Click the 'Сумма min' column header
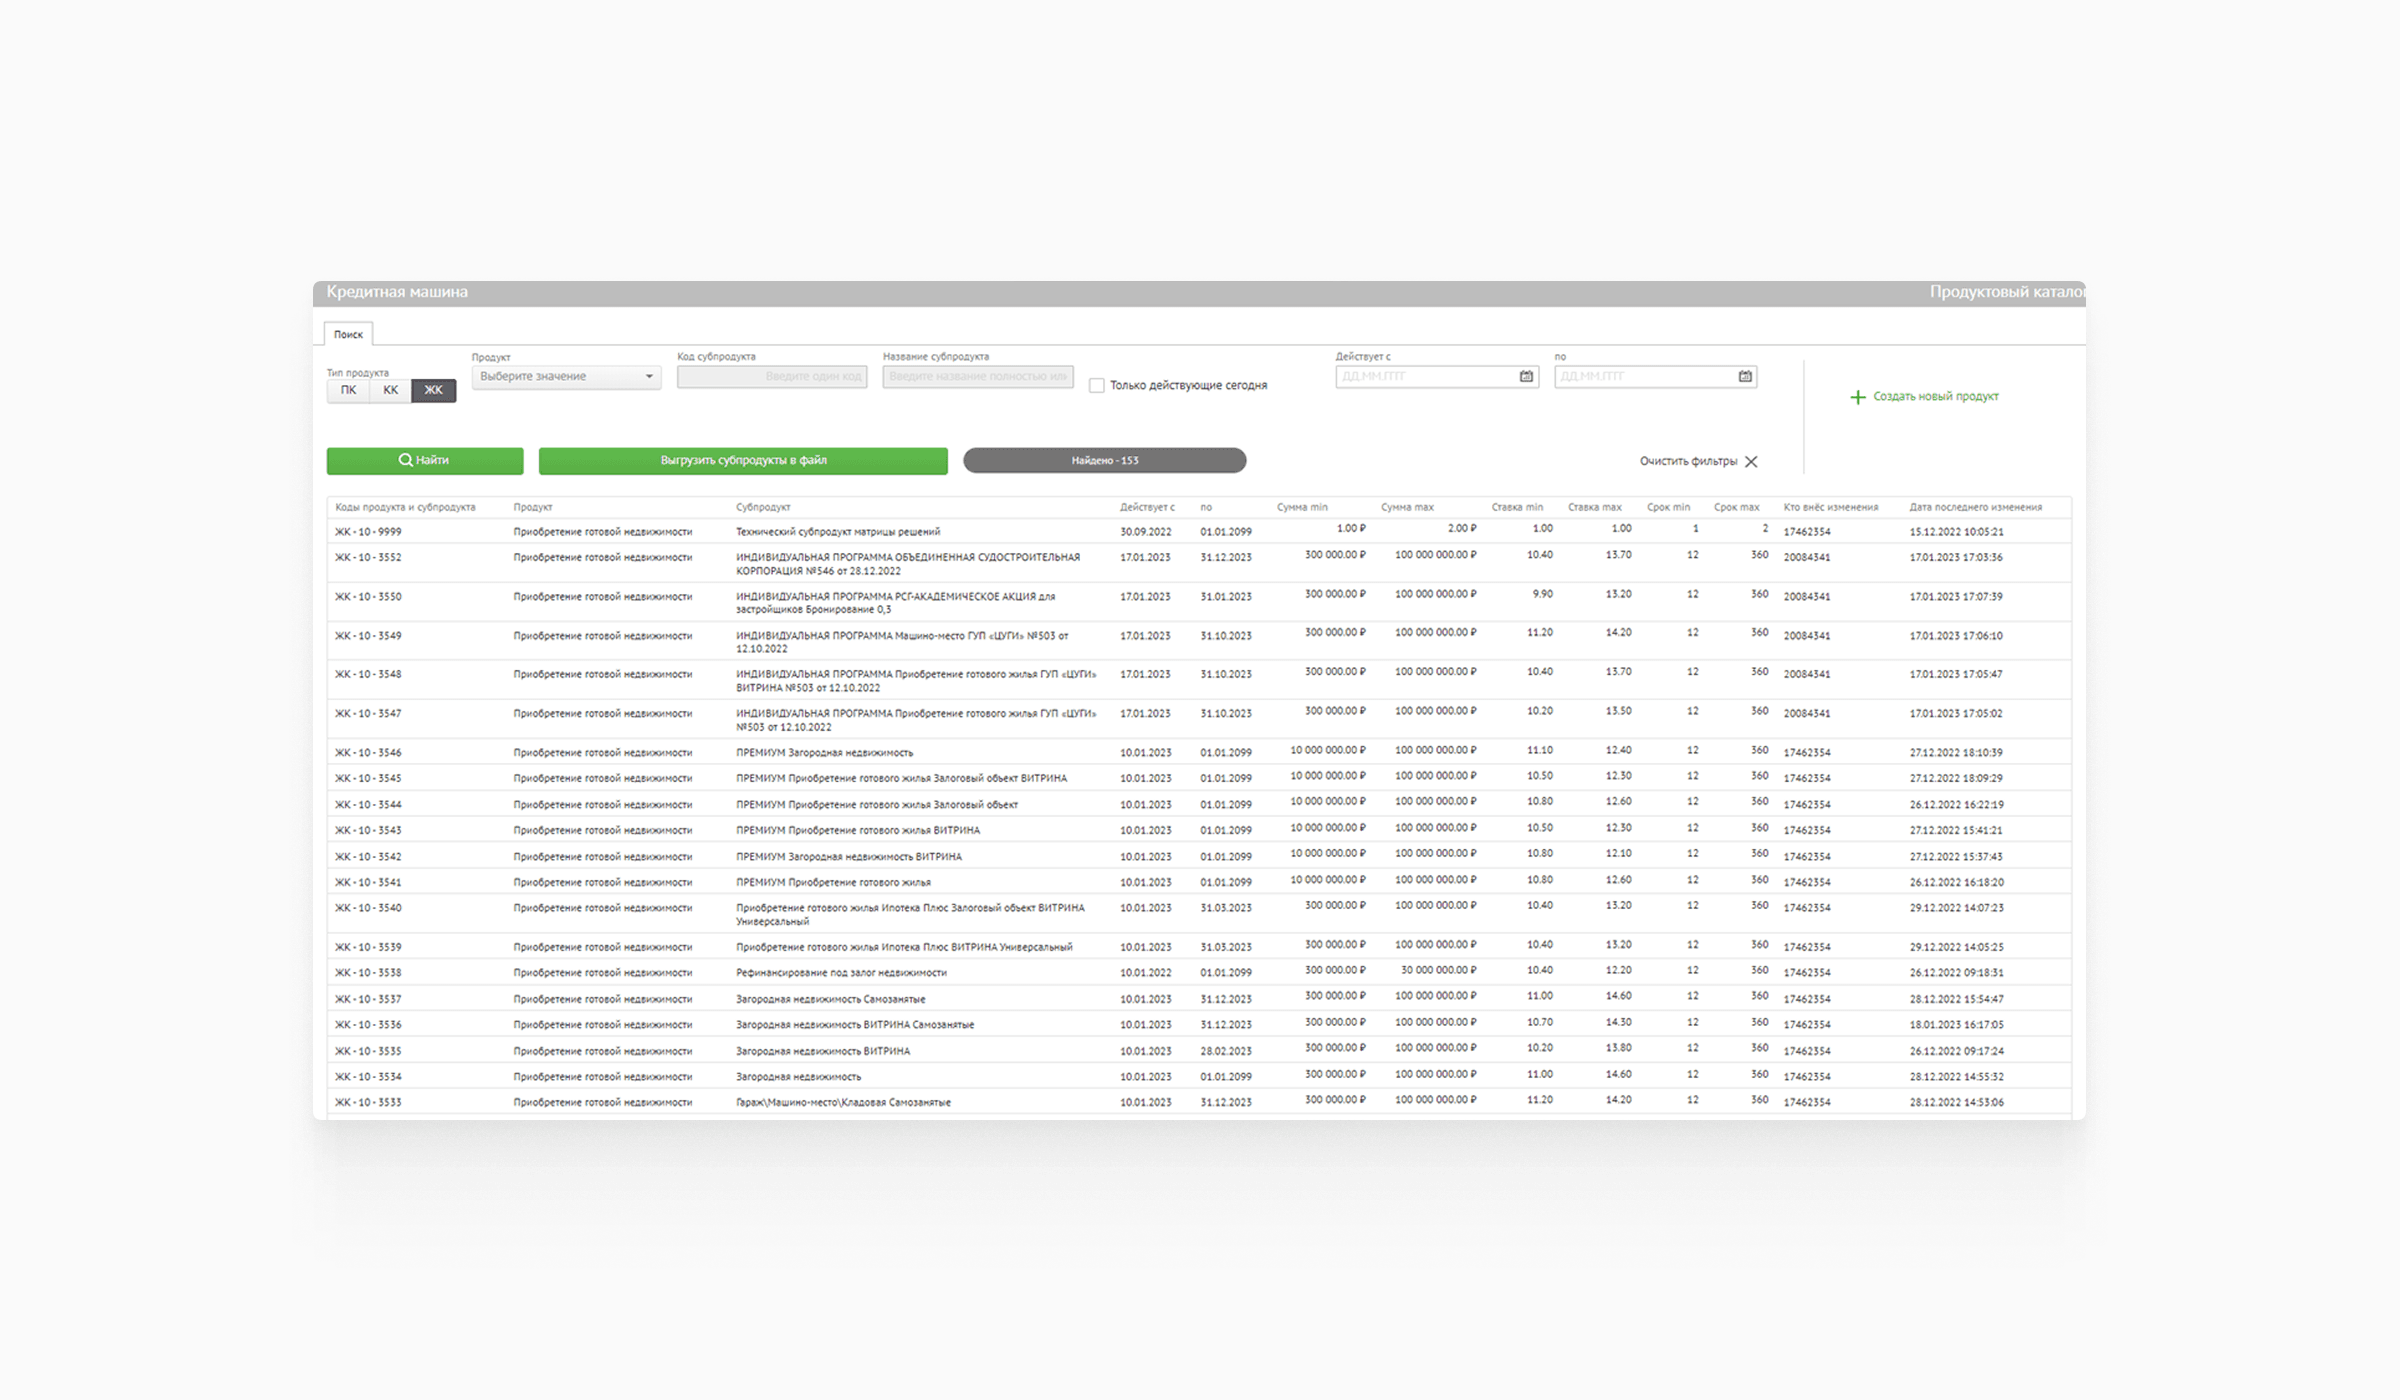This screenshot has height=1400, width=2400. coord(1302,507)
